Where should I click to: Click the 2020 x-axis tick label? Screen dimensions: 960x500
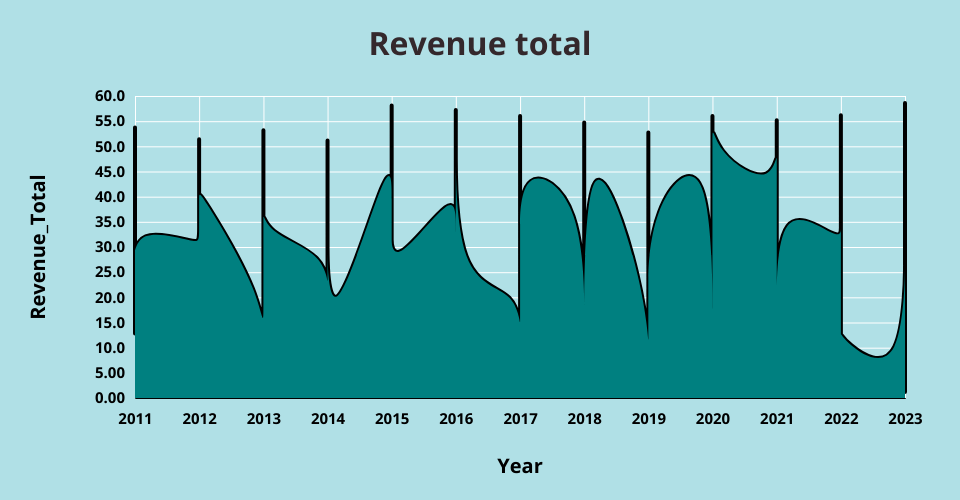pyautogui.click(x=712, y=419)
